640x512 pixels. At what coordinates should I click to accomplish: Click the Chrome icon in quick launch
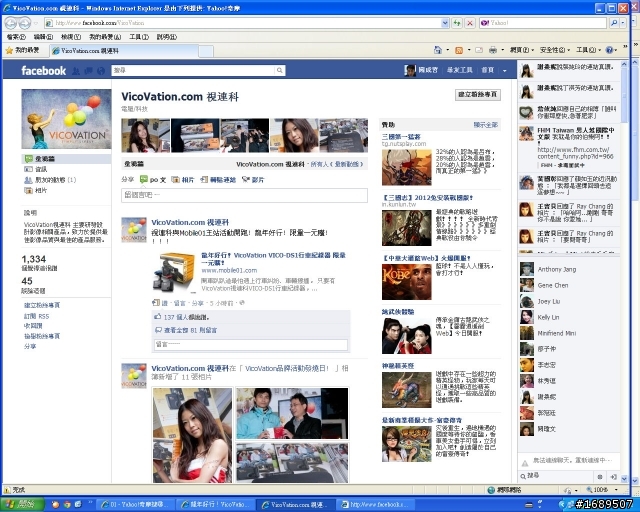[x=67, y=504]
